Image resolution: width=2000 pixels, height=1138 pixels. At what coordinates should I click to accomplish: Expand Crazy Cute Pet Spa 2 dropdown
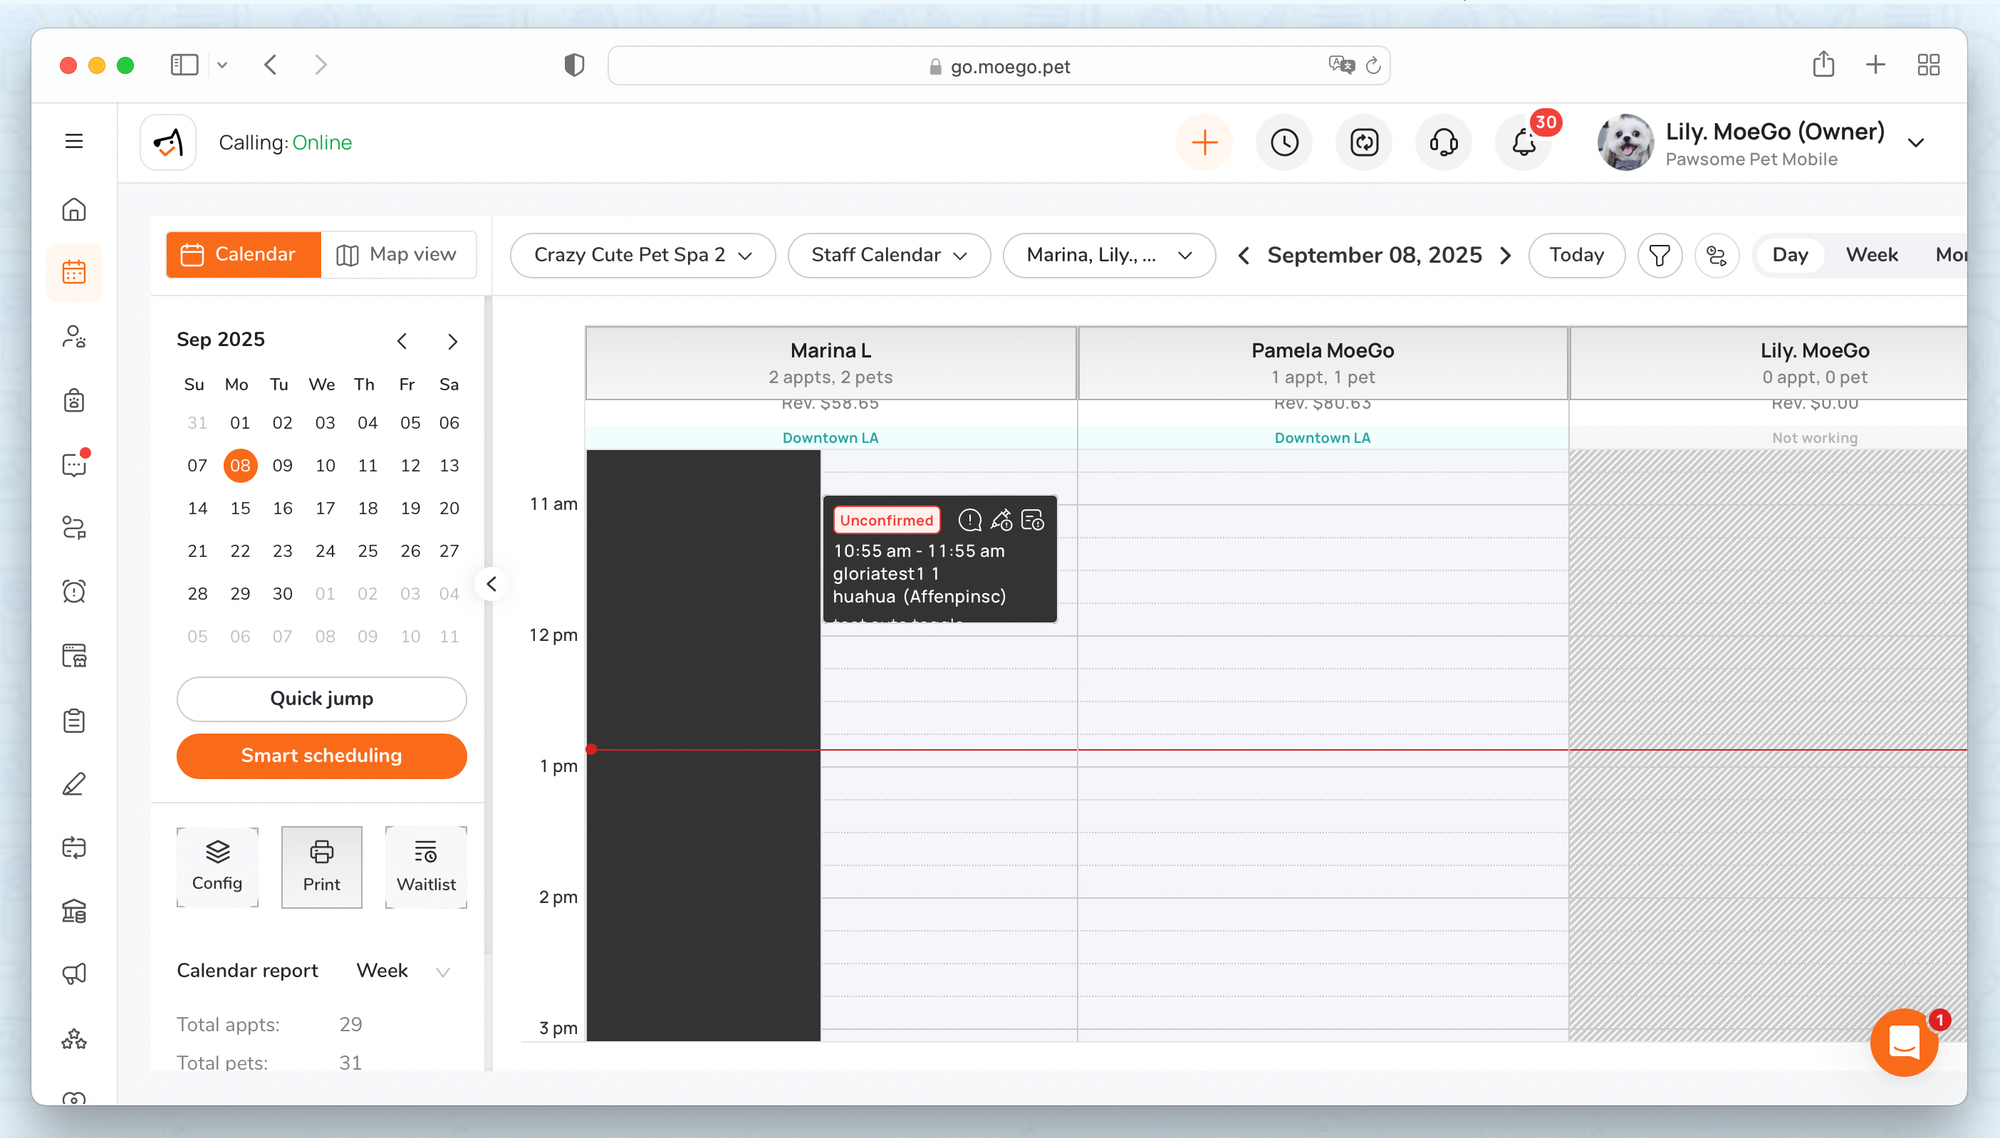pyautogui.click(x=642, y=255)
